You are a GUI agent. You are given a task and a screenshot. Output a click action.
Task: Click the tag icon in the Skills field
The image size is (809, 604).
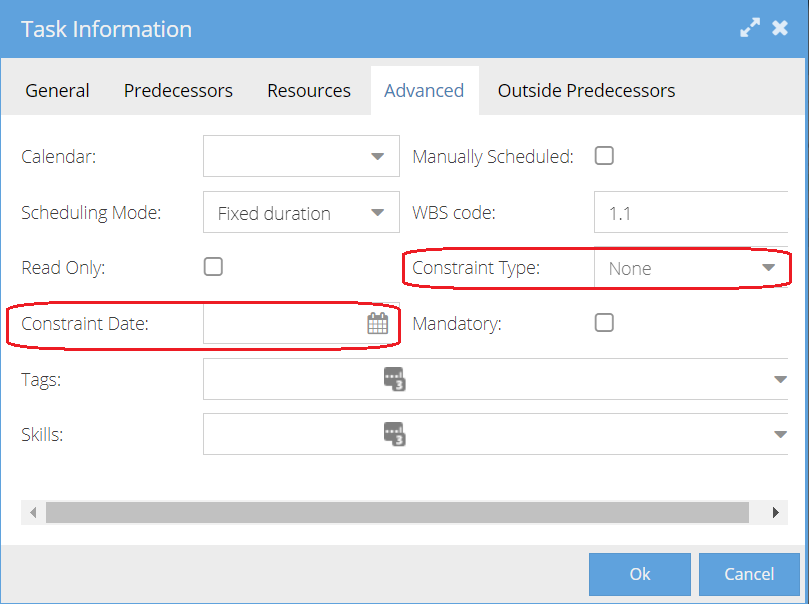(394, 434)
